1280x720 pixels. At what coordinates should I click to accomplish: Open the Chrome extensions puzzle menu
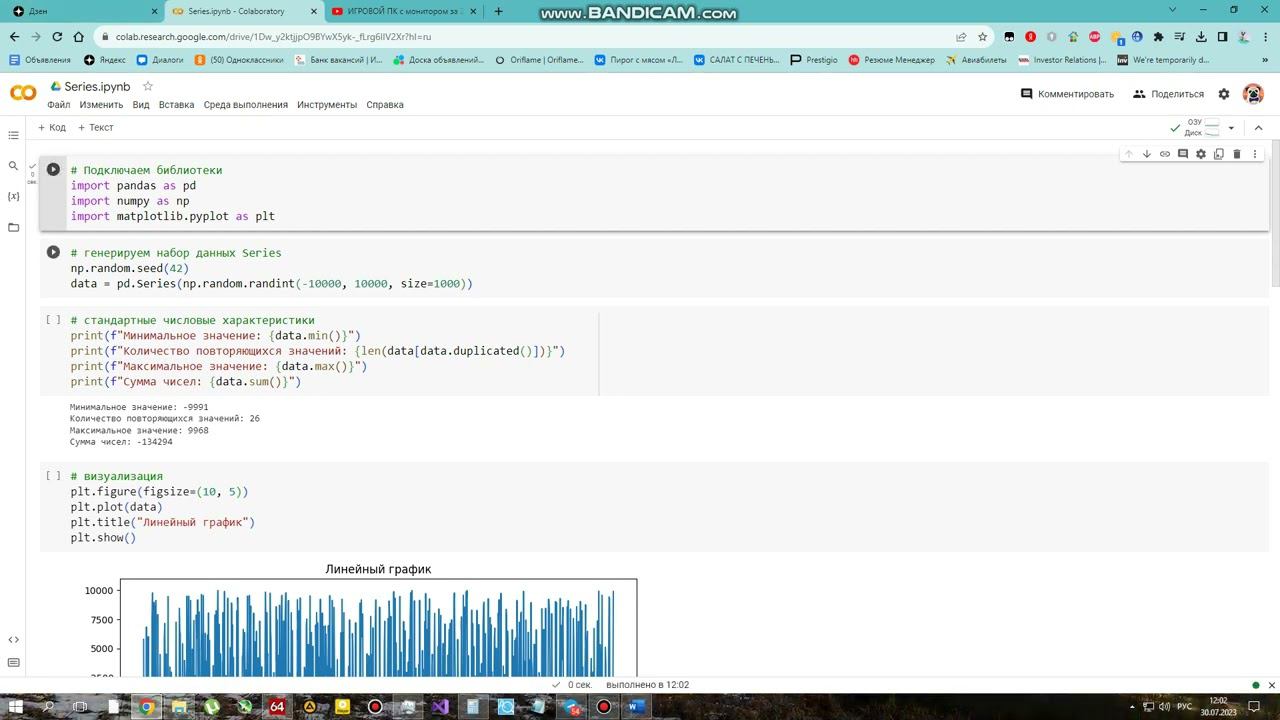pyautogui.click(x=1158, y=37)
